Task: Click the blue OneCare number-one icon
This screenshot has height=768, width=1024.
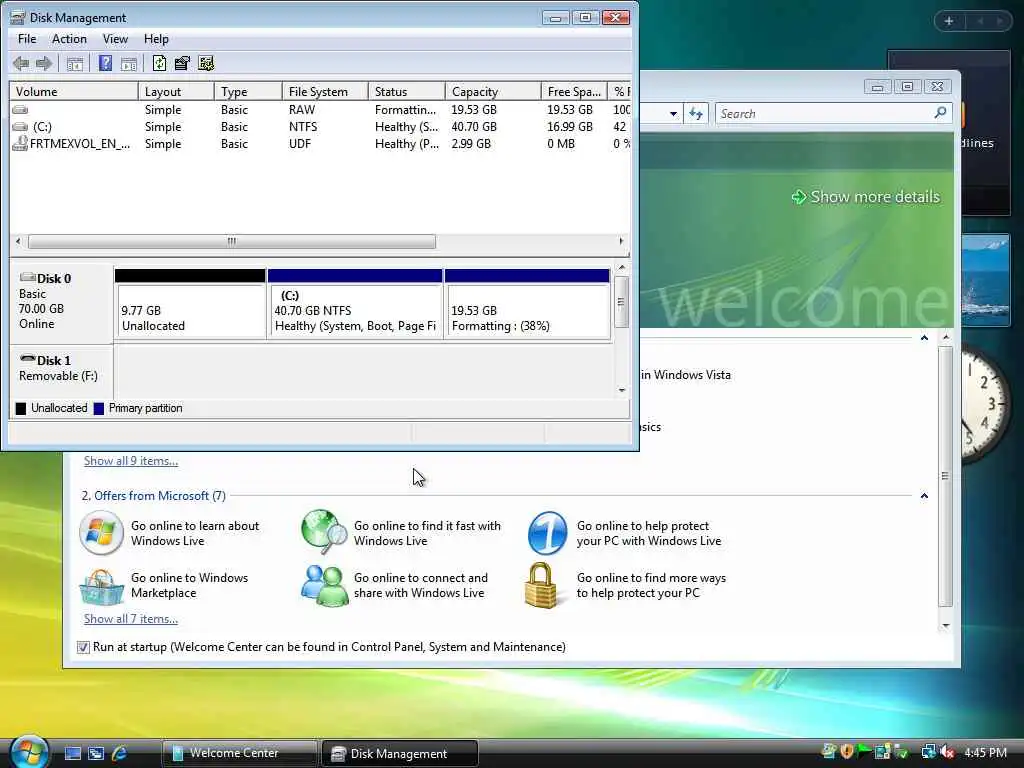Action: pos(547,533)
